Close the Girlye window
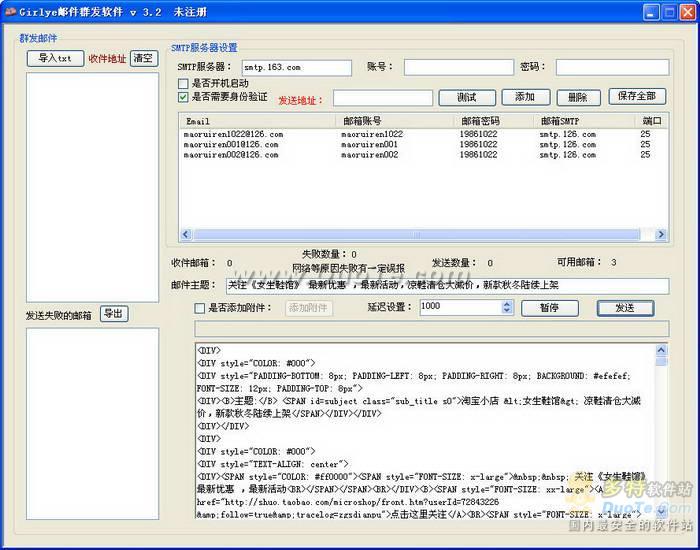Screen dimensions: 700x550 (688, 12)
